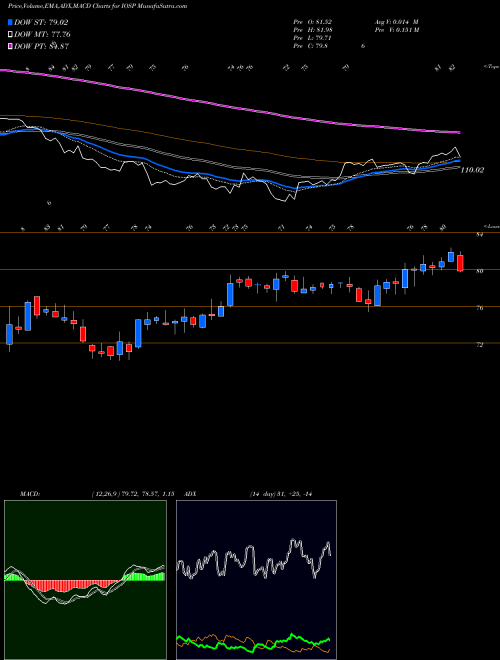Click the 110.02 EMA price label
Screen dimensions: 500x660
click(x=472, y=170)
